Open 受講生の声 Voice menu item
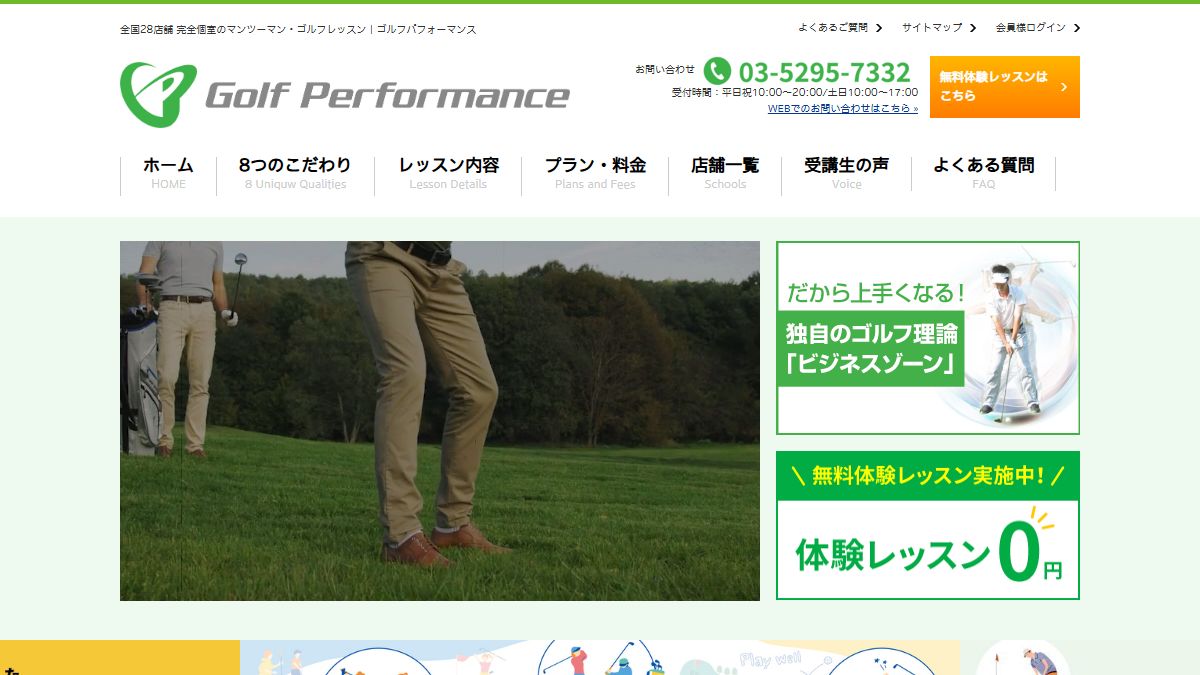The height and width of the screenshot is (675, 1200). pos(846,174)
